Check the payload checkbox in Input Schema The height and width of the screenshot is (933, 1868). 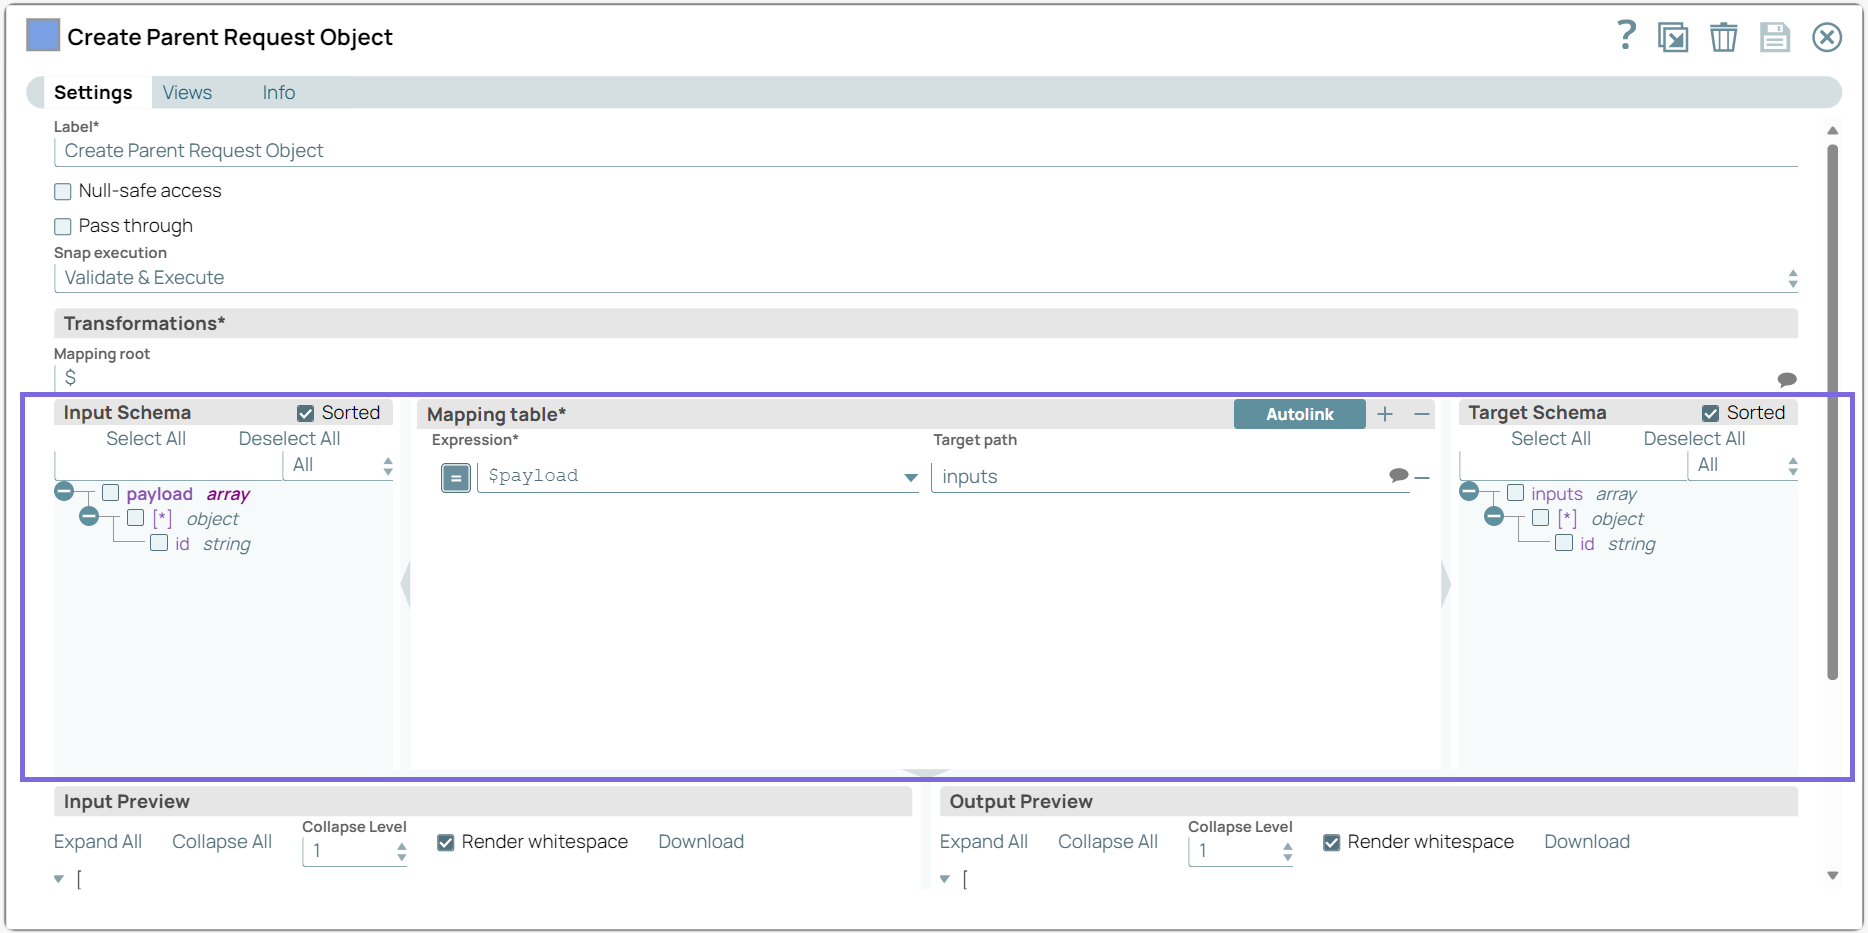click(111, 493)
